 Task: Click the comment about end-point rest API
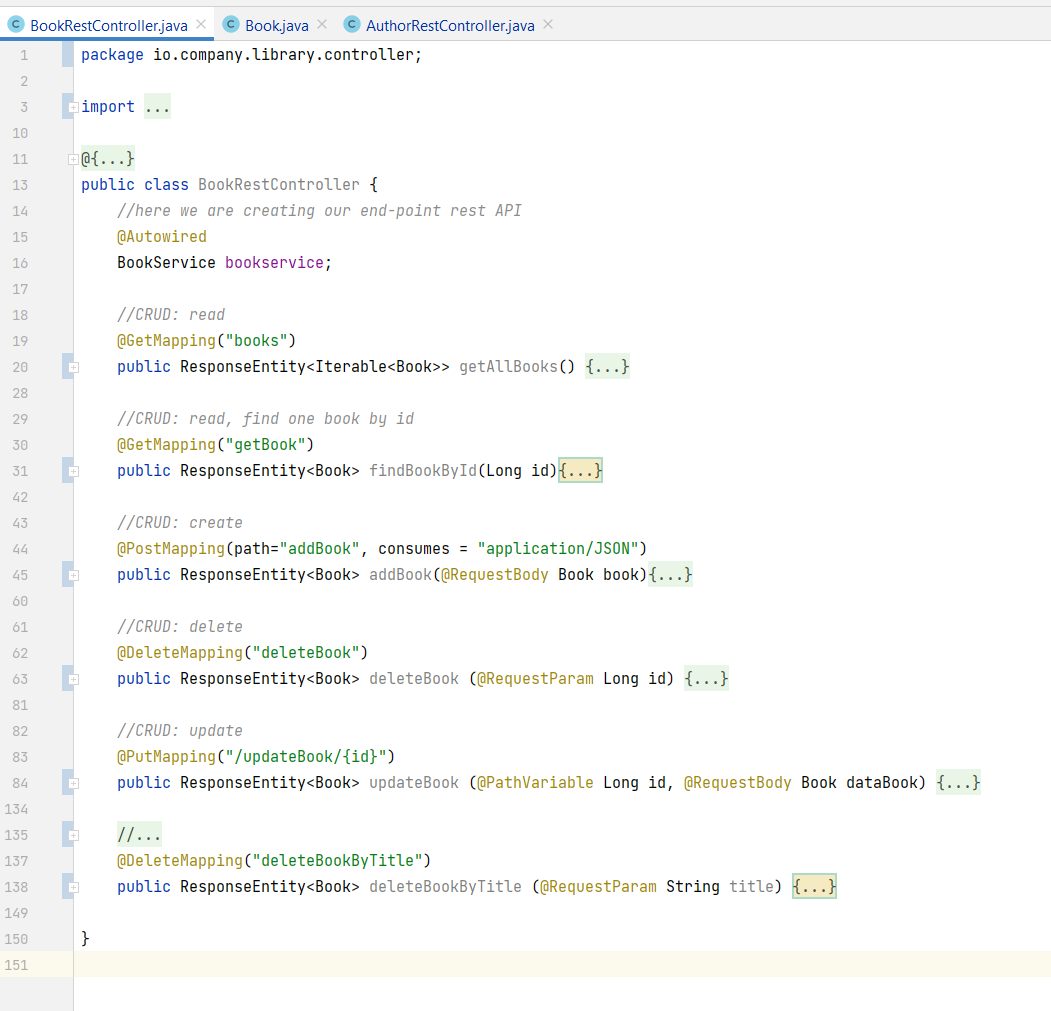pyautogui.click(x=319, y=211)
